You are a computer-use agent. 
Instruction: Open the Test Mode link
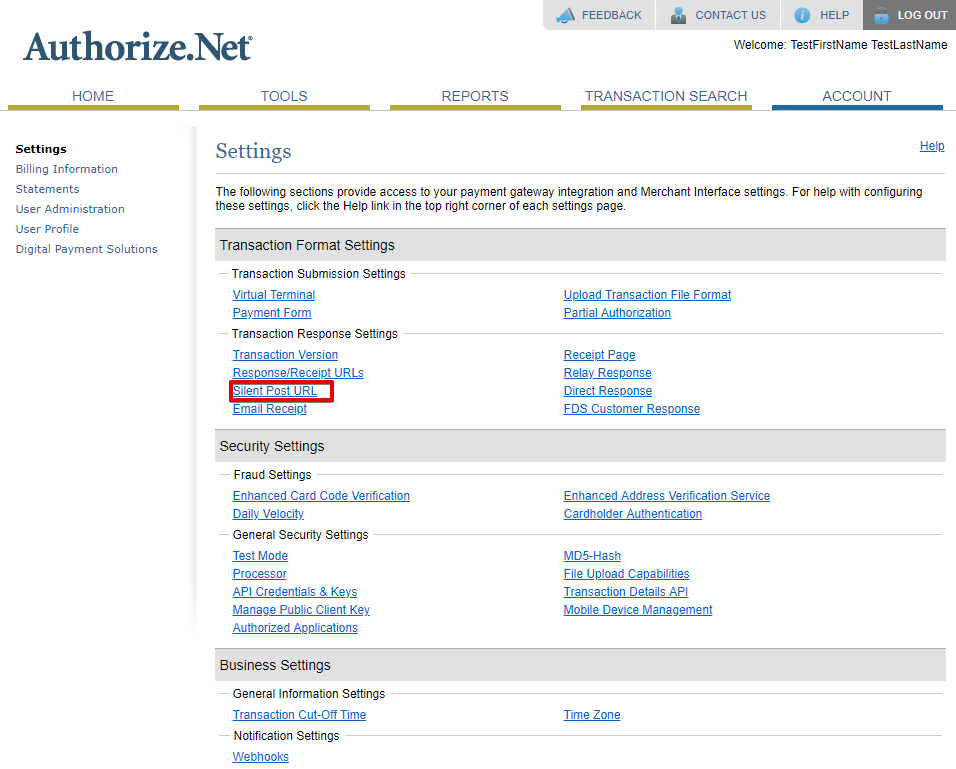coord(260,556)
